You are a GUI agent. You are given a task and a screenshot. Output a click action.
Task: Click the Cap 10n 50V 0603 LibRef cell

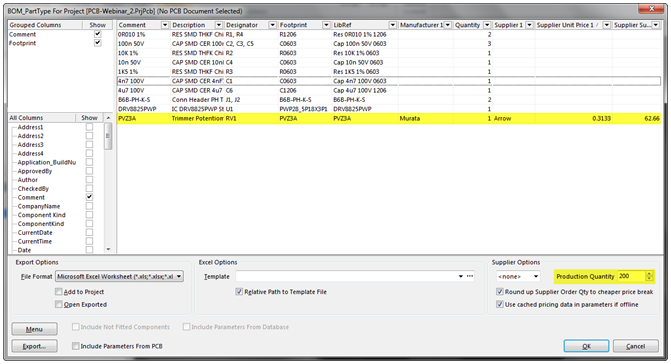tap(365, 62)
